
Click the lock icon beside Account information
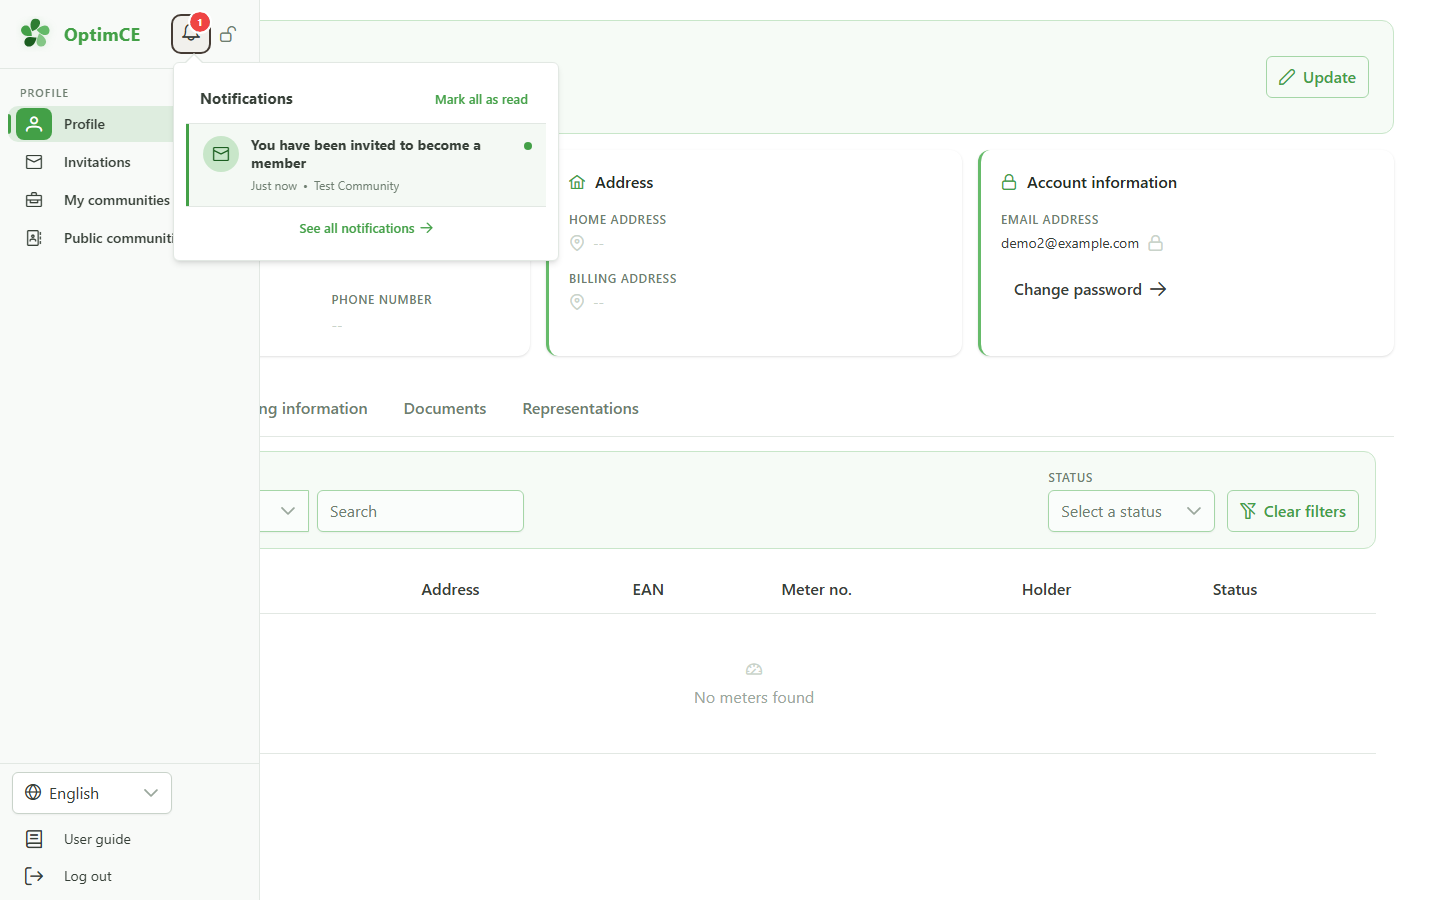[1009, 182]
